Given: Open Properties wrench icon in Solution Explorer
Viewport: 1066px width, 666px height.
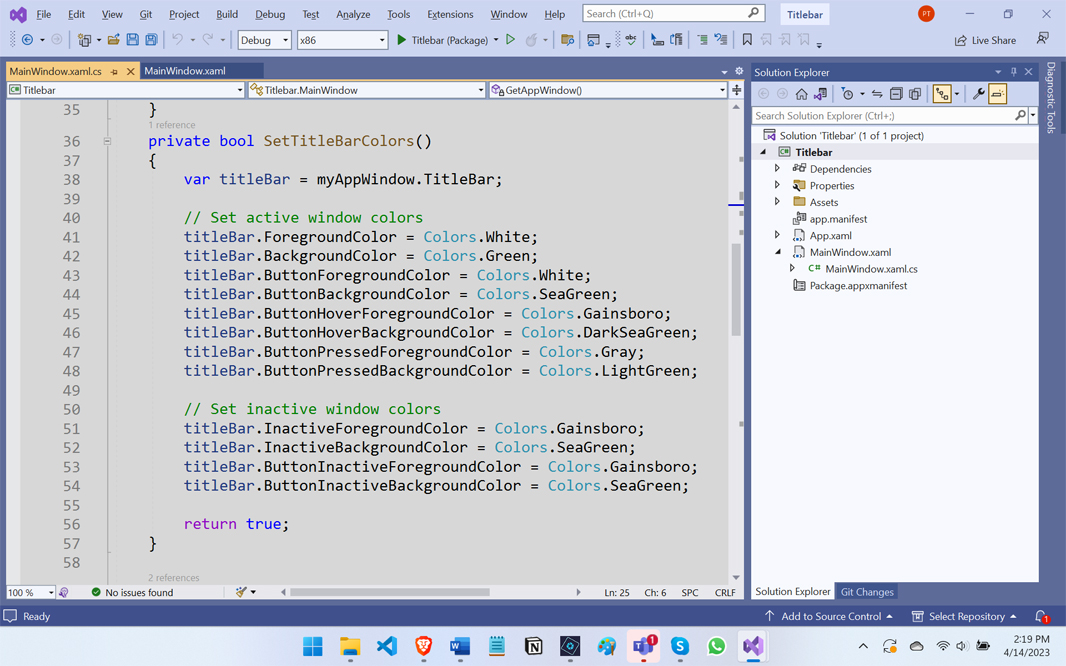Looking at the screenshot, I should [978, 94].
